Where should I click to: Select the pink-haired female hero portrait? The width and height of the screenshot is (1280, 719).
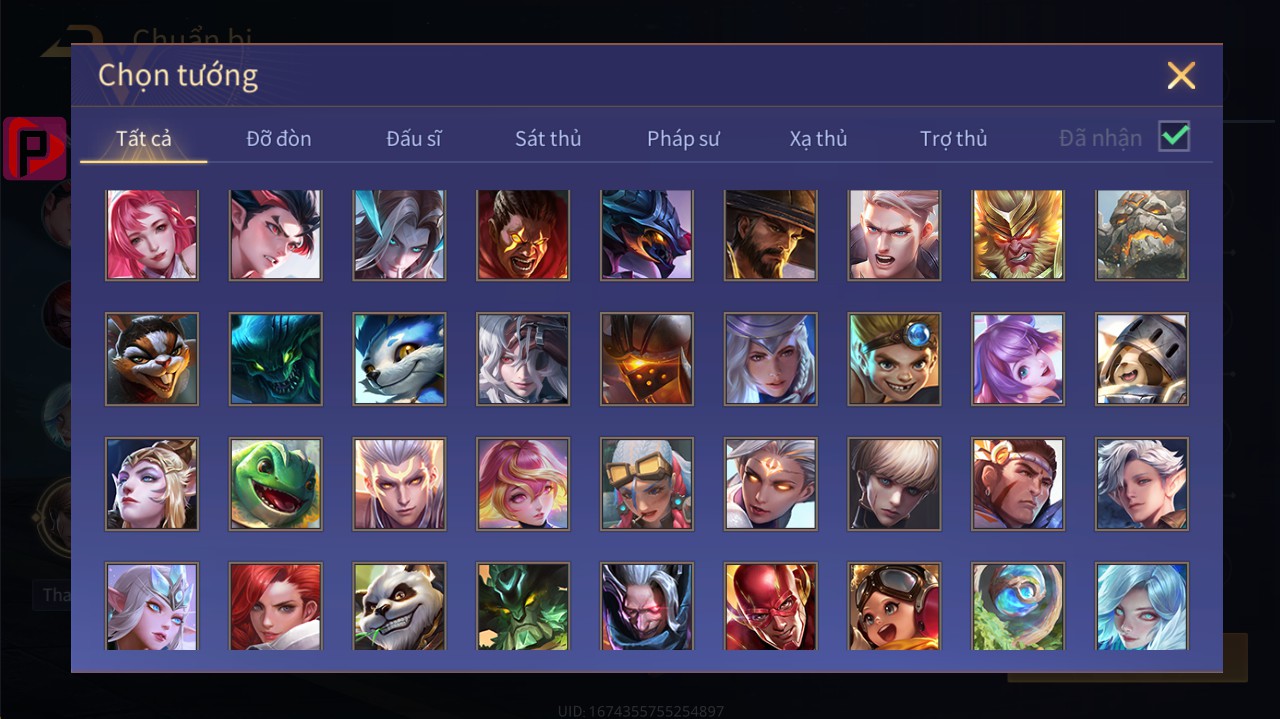152,235
